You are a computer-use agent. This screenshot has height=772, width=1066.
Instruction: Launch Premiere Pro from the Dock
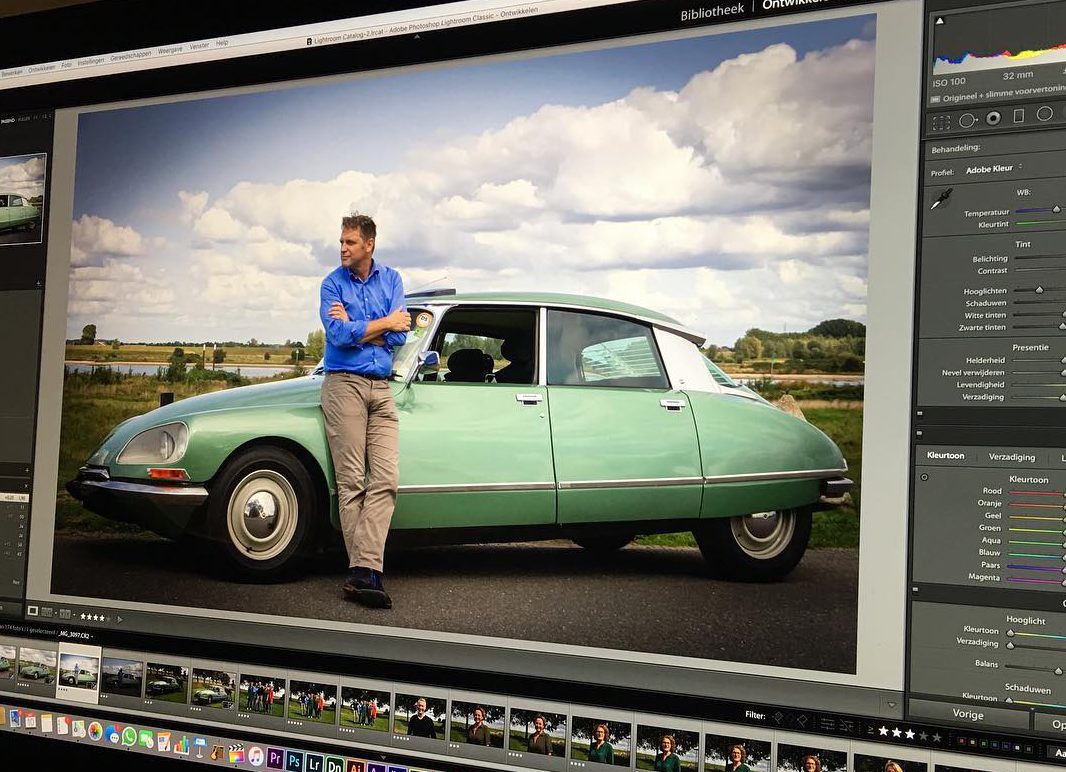[275, 758]
